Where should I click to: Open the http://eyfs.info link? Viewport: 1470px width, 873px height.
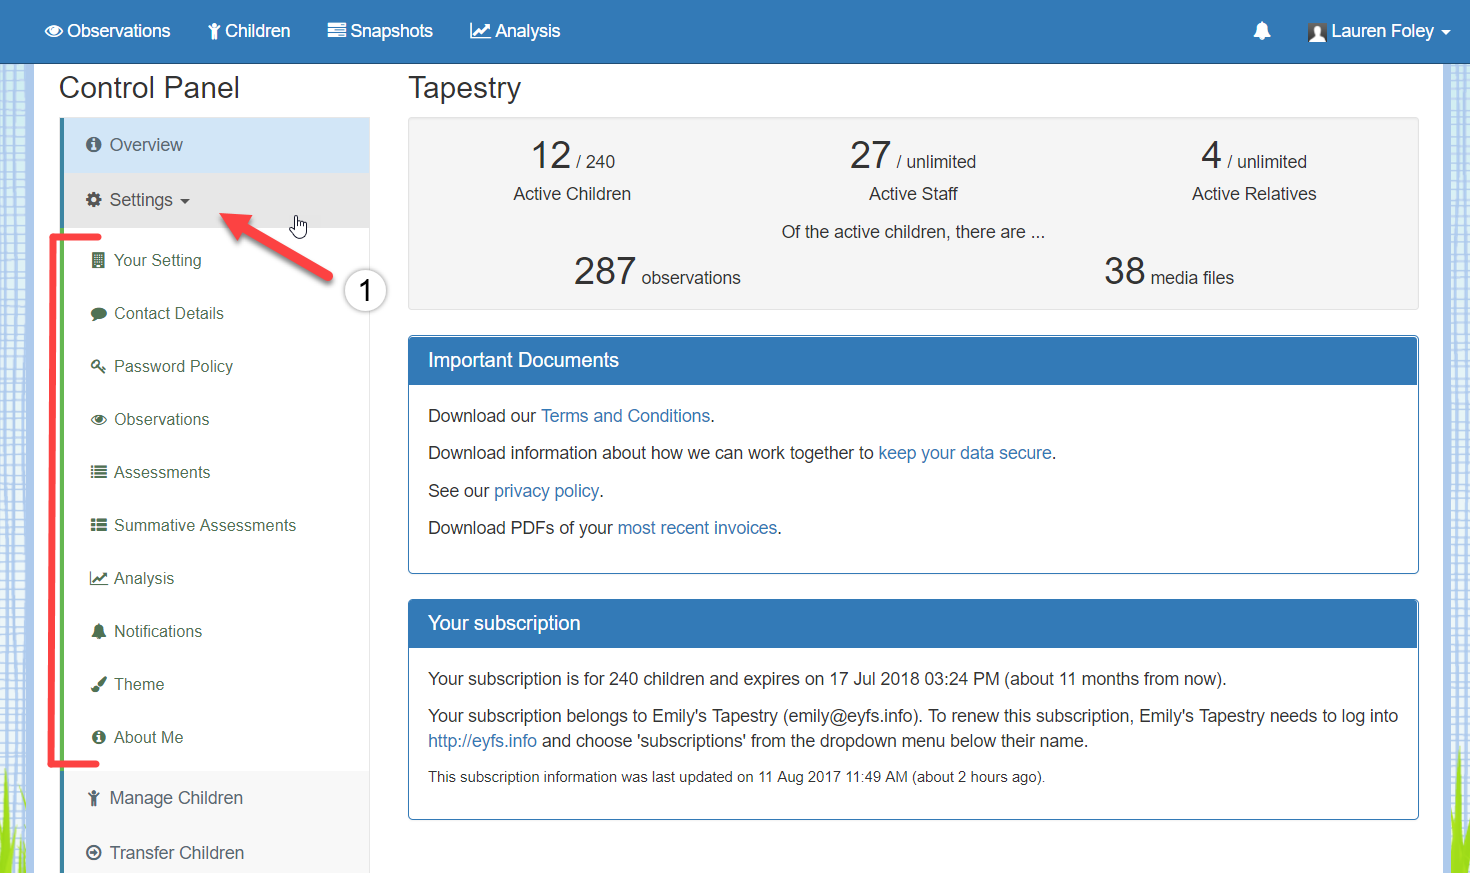(x=482, y=741)
